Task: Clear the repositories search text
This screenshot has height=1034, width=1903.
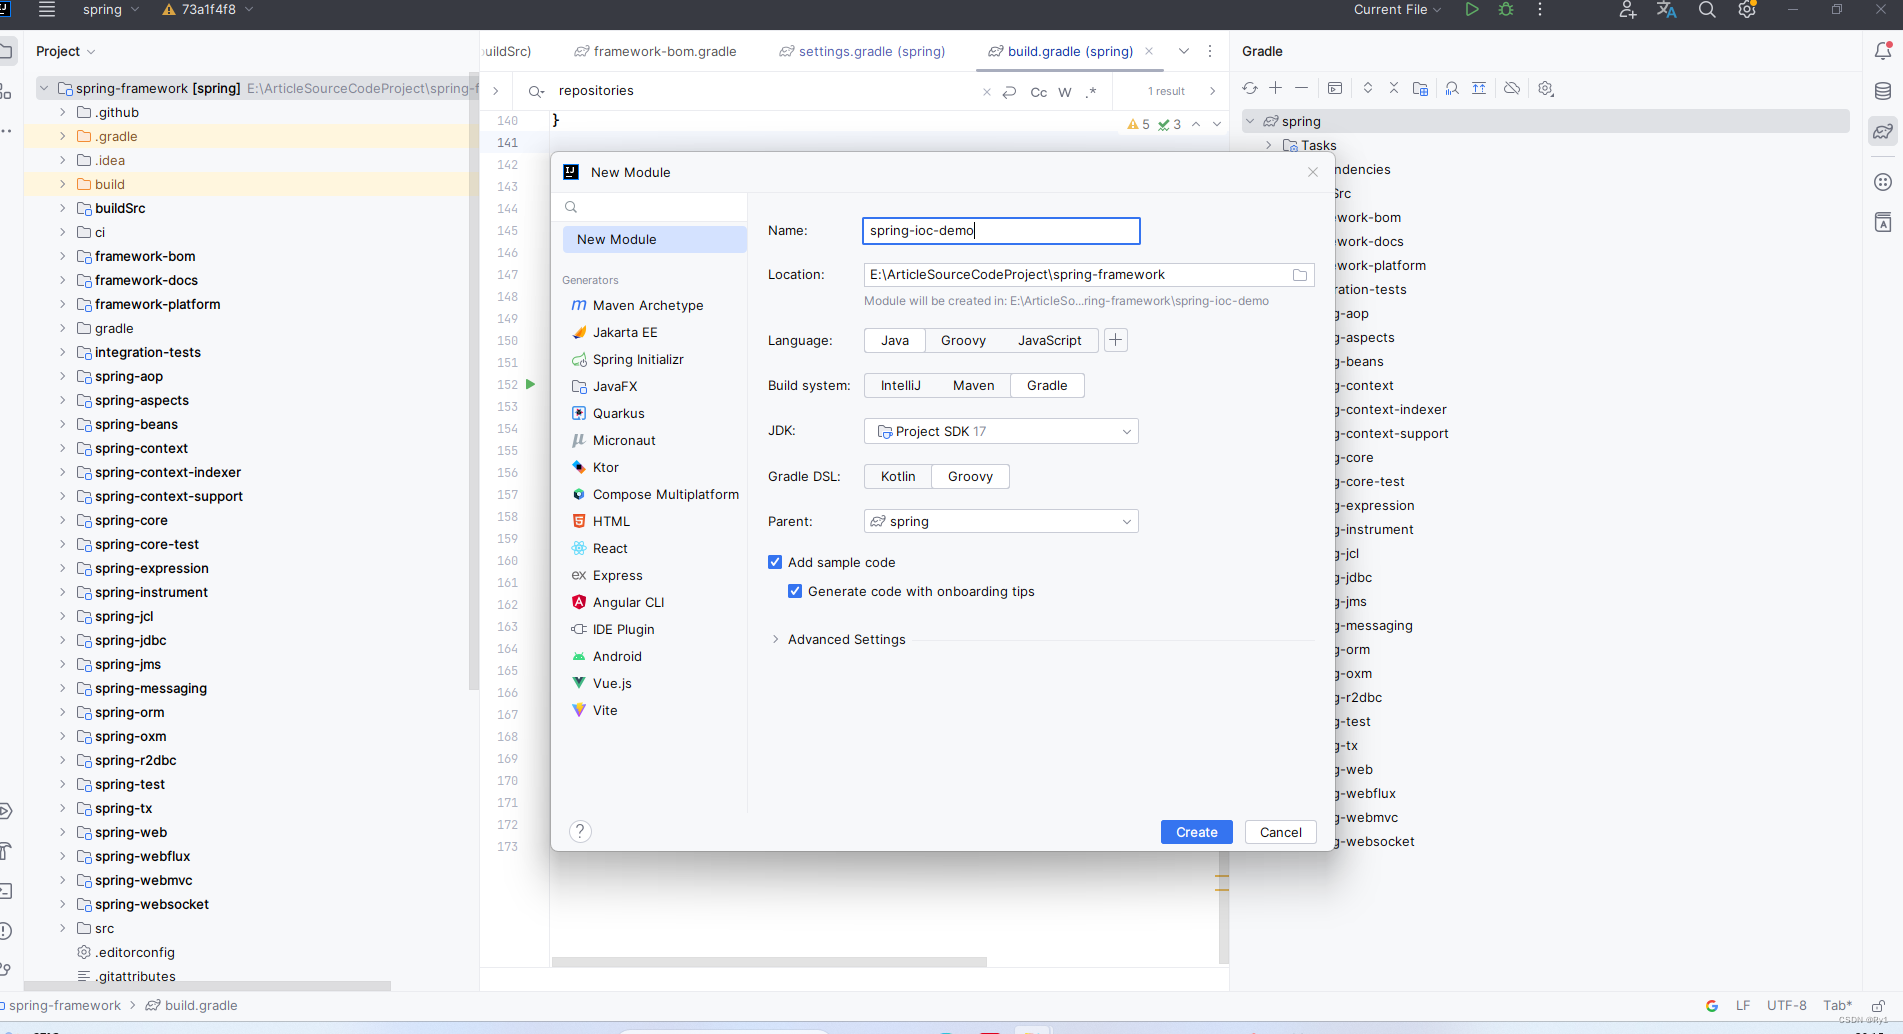Action: pos(987,92)
